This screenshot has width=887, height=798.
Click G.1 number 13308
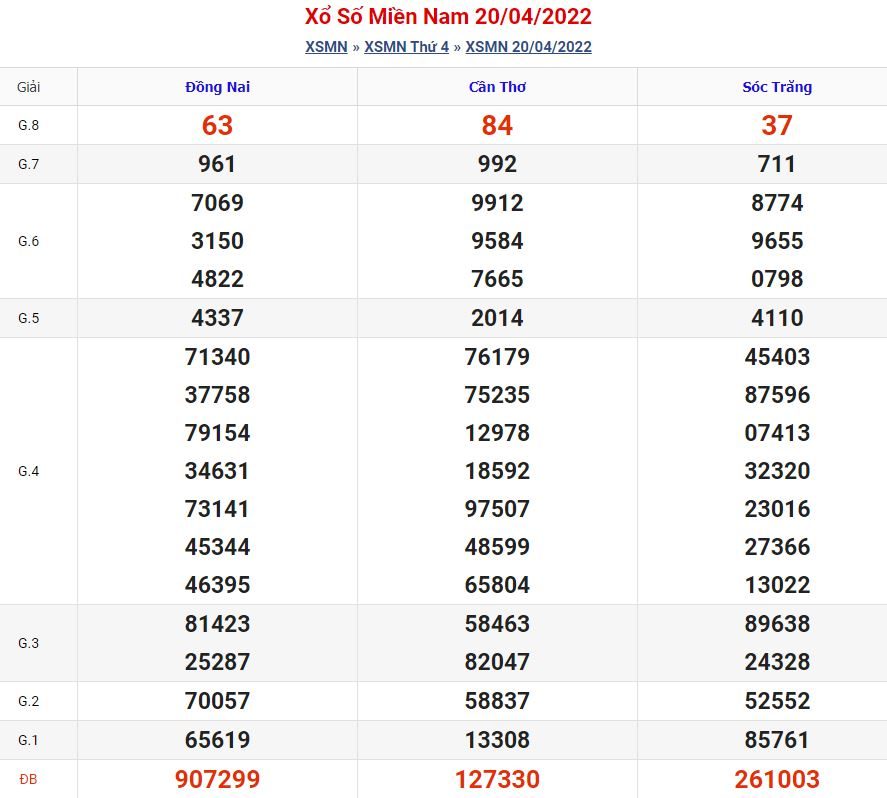coord(497,740)
